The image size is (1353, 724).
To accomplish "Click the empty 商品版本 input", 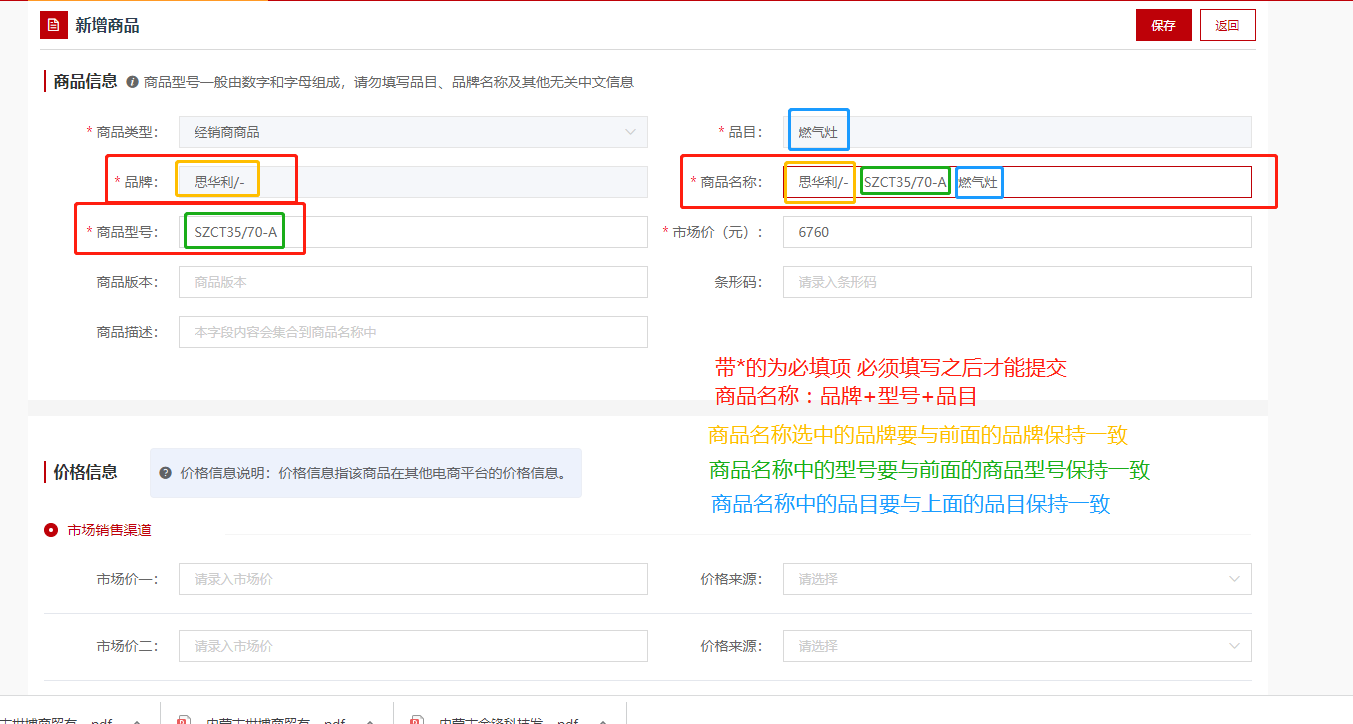I will [413, 282].
